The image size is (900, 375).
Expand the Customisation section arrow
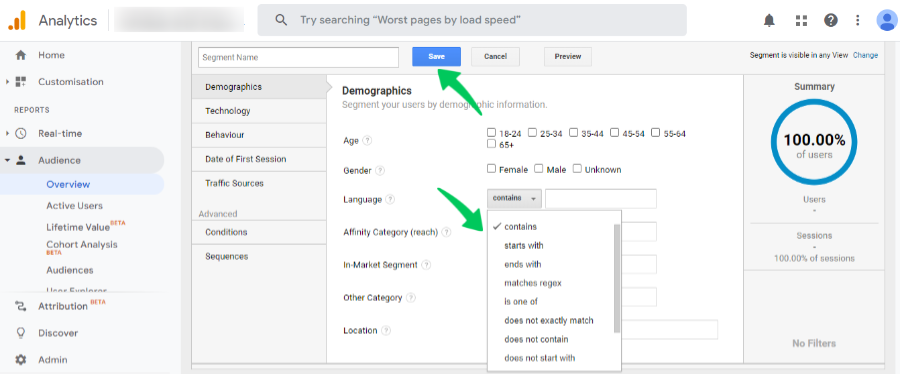pos(7,82)
